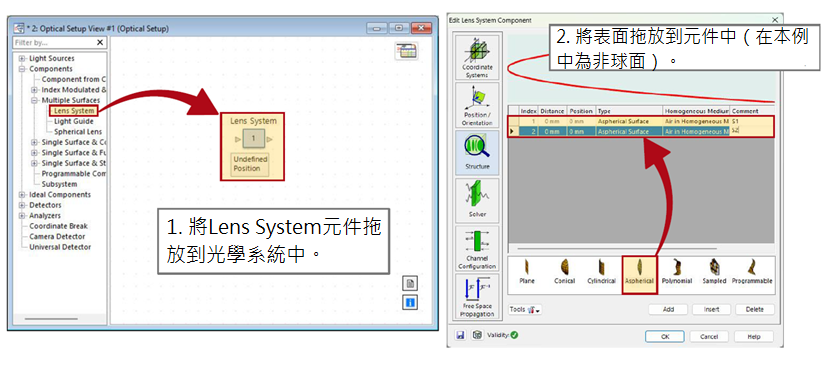Image resolution: width=831 pixels, height=383 pixels.
Task: Click the save disk icon beside Validity
Action: coord(461,335)
